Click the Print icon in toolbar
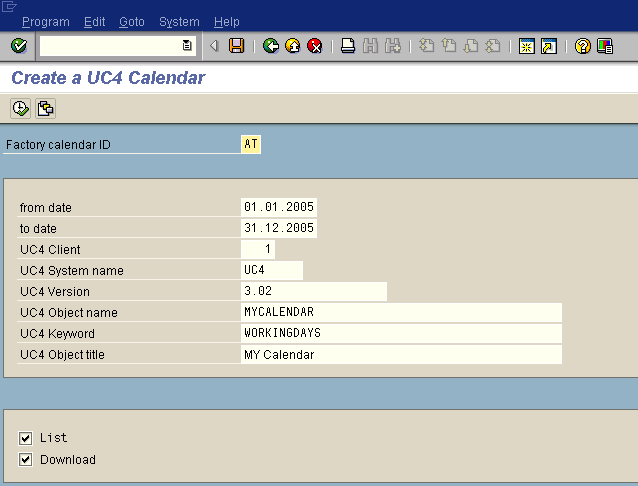Screen dimensions: 638x486 [348, 46]
